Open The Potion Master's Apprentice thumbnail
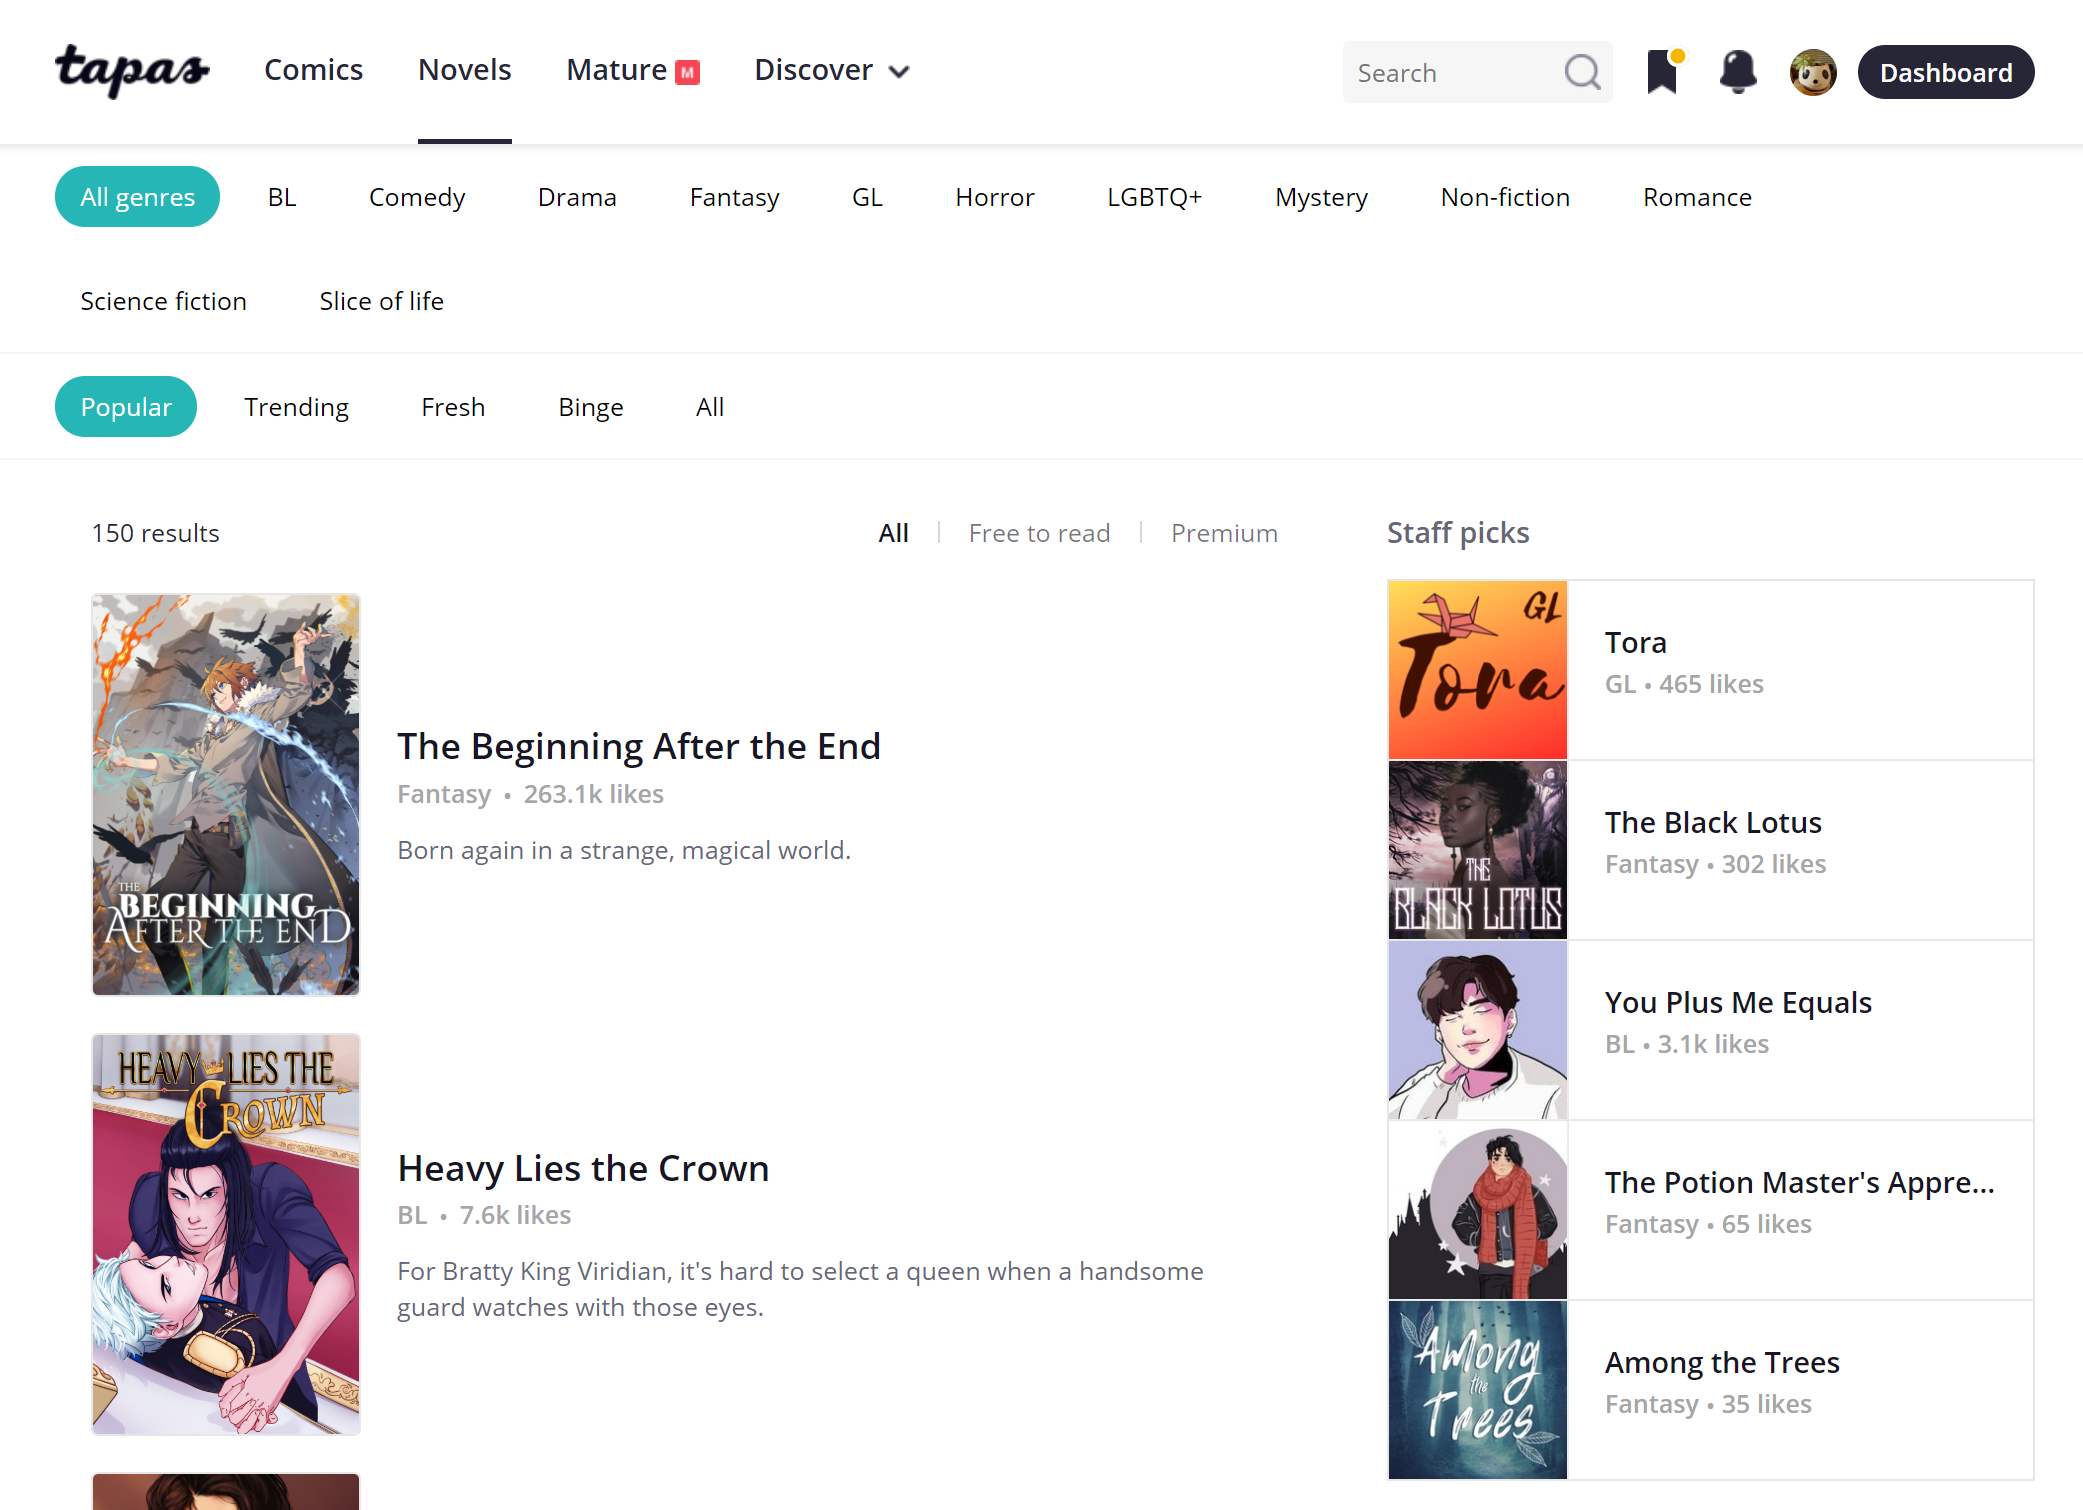 (x=1478, y=1210)
